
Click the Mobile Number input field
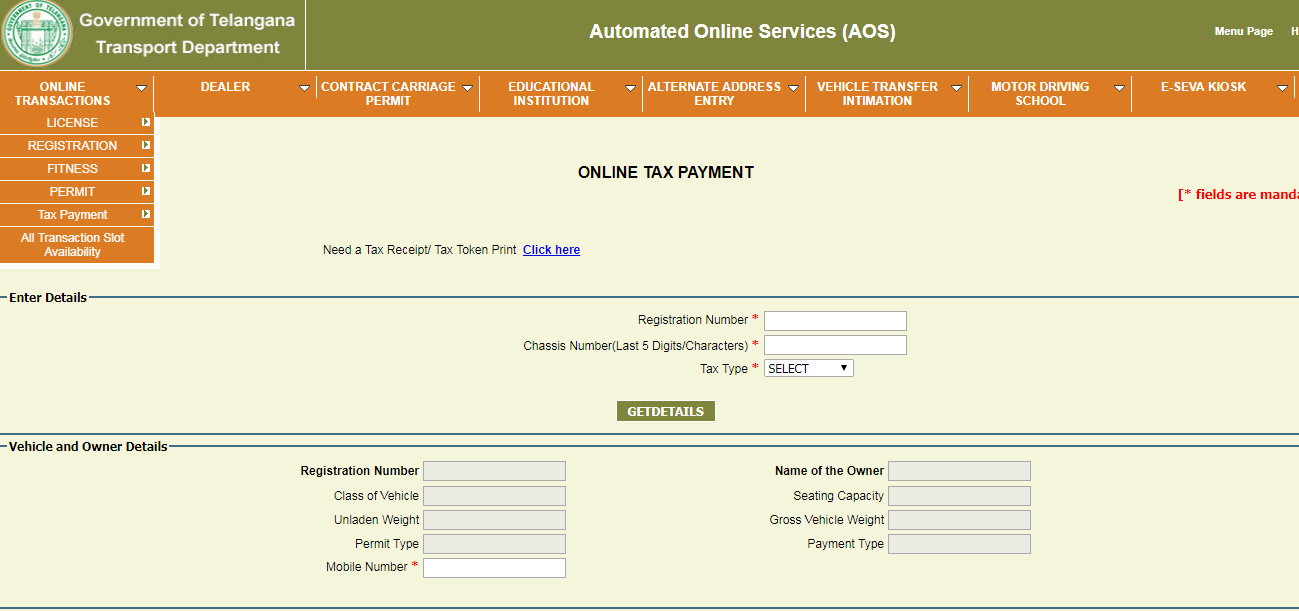pos(494,567)
